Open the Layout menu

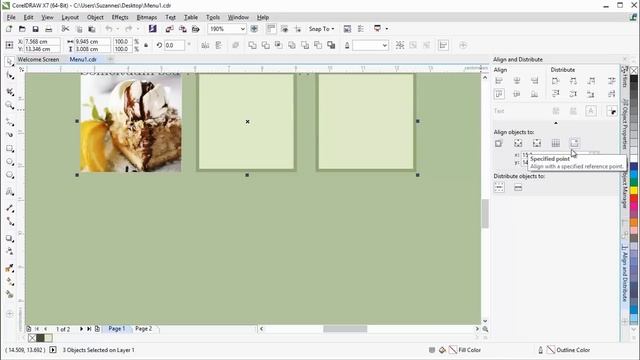point(70,17)
